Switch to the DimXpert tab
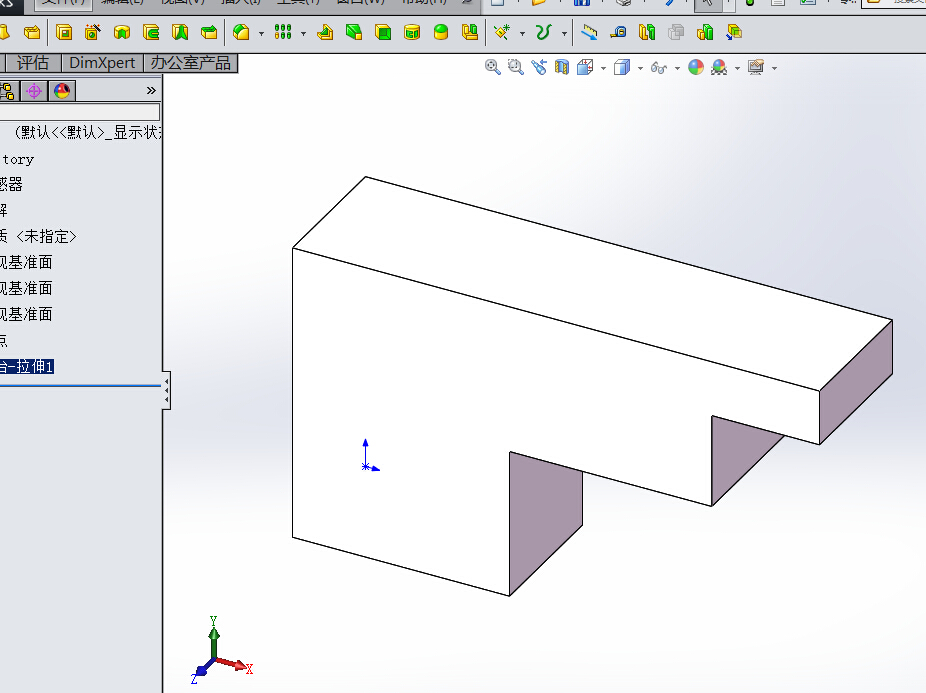The width and height of the screenshot is (926, 693). pyautogui.click(x=102, y=63)
